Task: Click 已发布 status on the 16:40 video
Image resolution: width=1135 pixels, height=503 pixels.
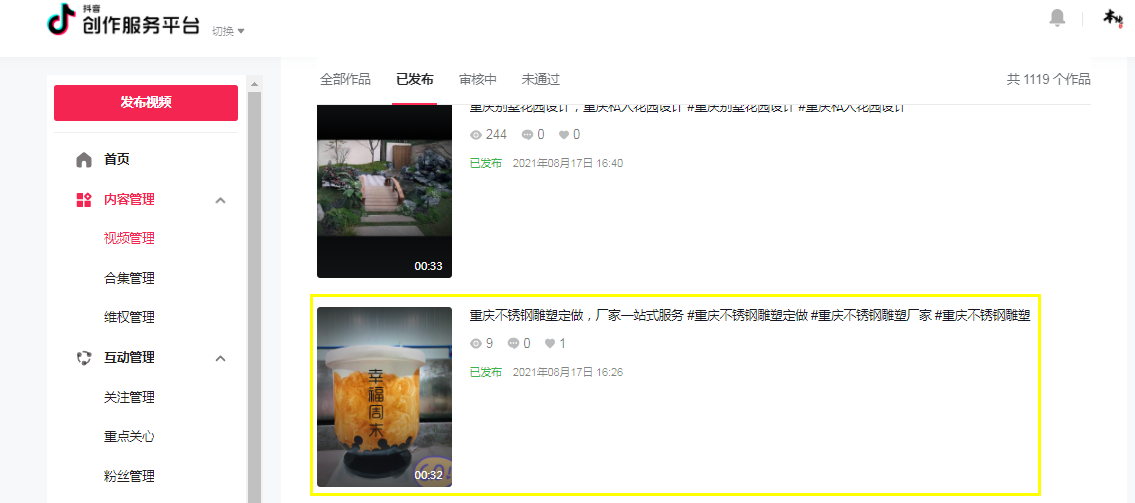Action: [x=486, y=164]
